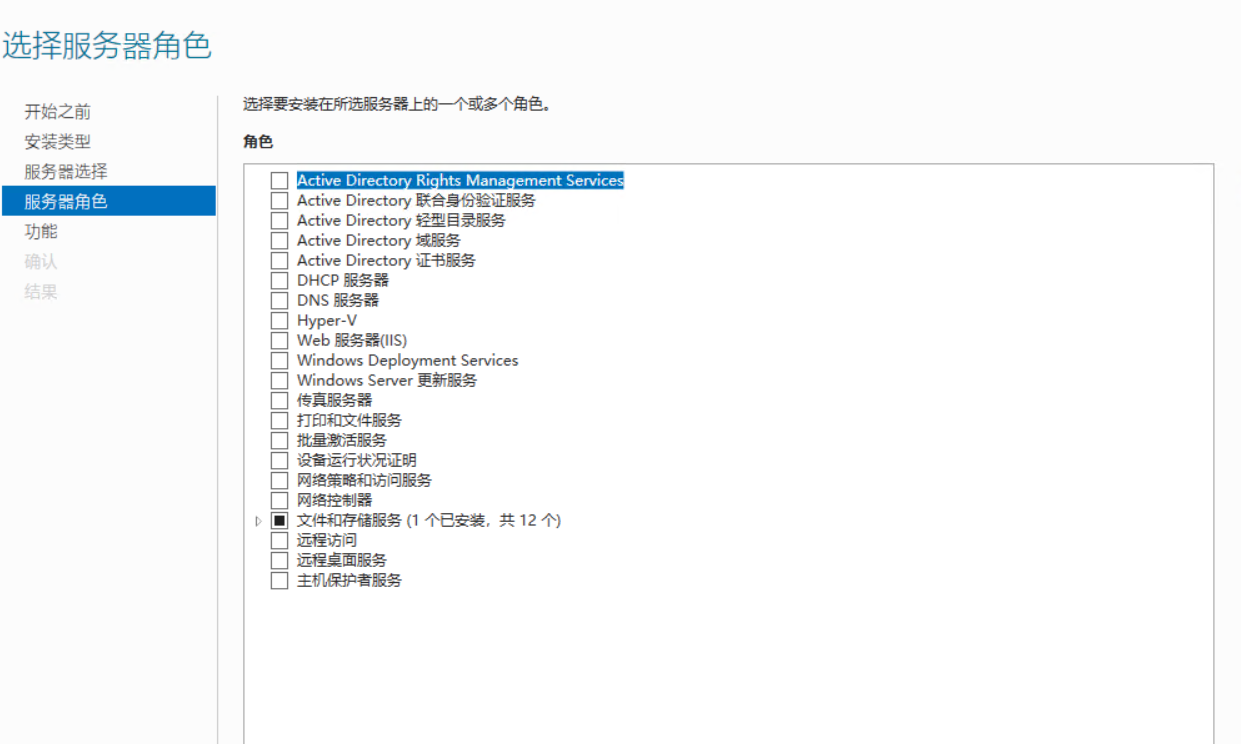1241x744 pixels.
Task: Jump to the 功能 wizard step
Action: click(41, 232)
